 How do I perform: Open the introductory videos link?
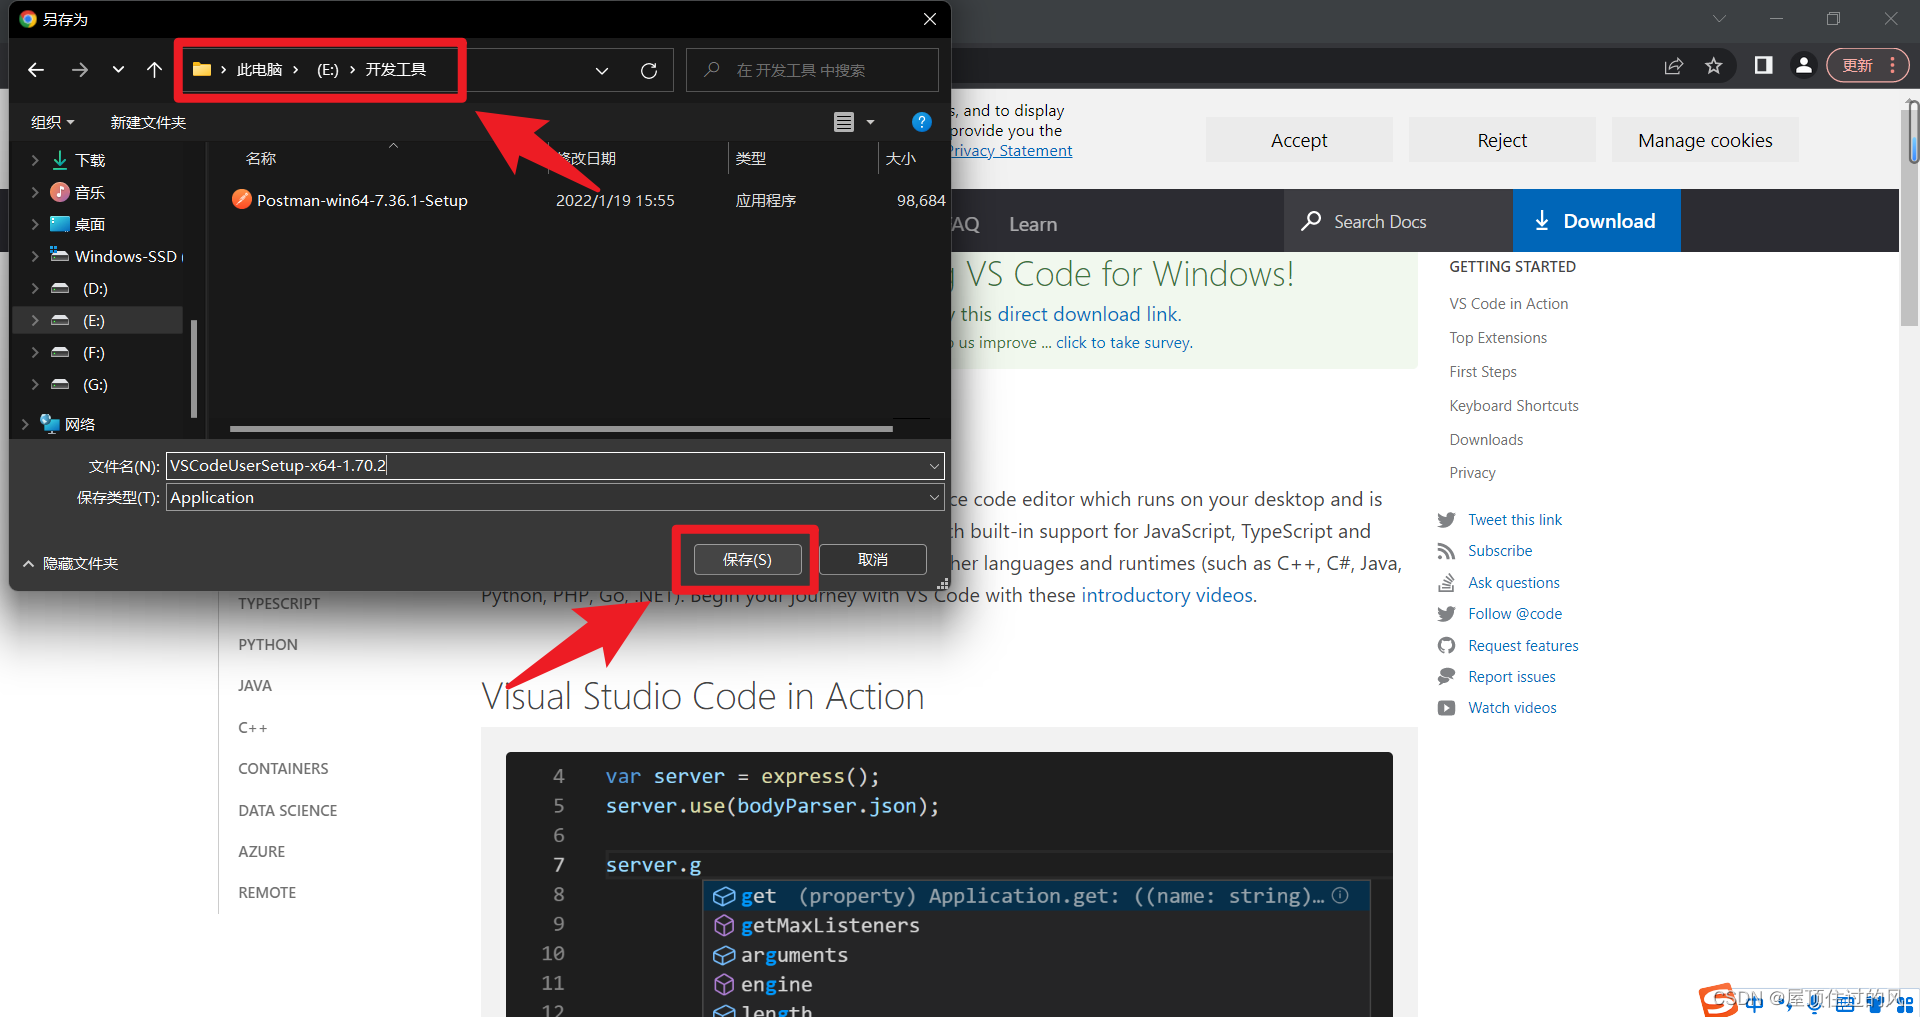pos(1166,595)
